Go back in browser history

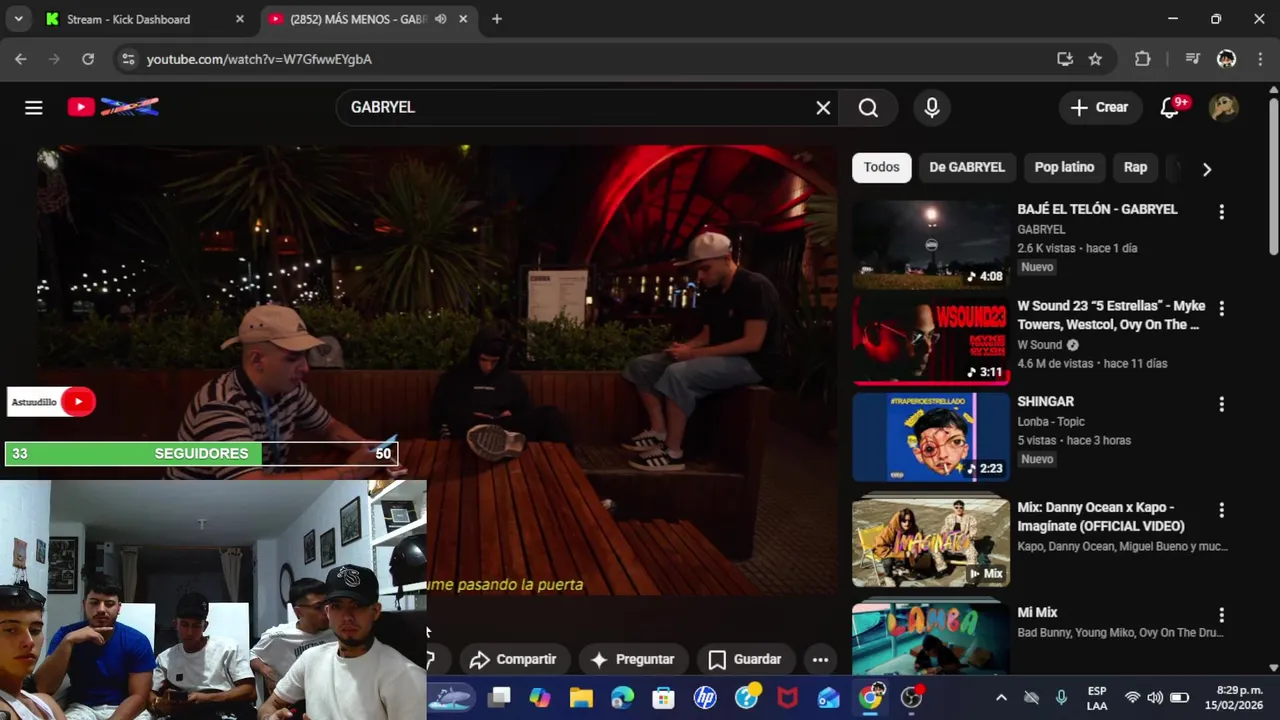tap(20, 59)
